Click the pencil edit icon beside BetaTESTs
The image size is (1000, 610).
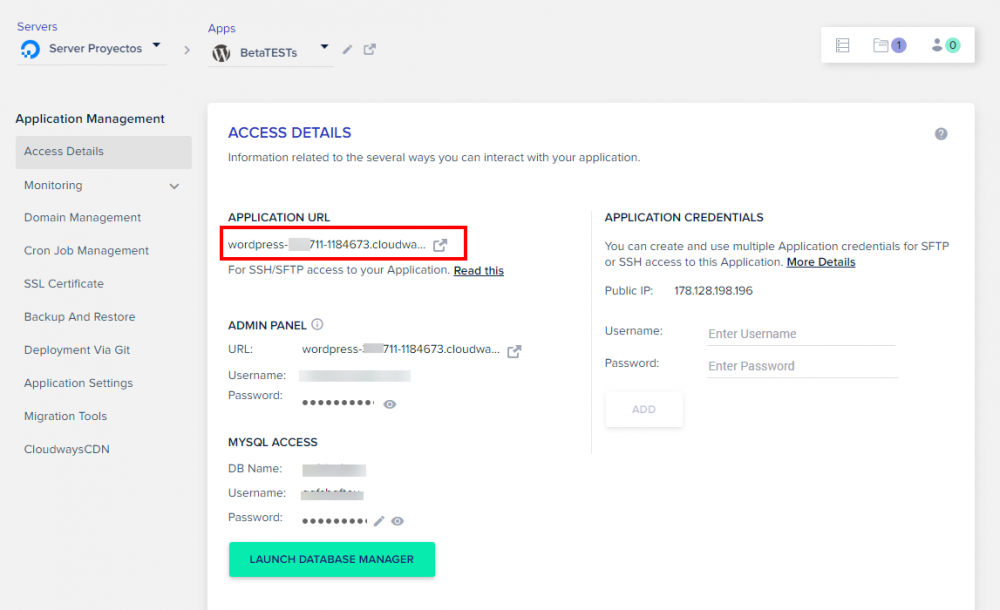pos(347,50)
